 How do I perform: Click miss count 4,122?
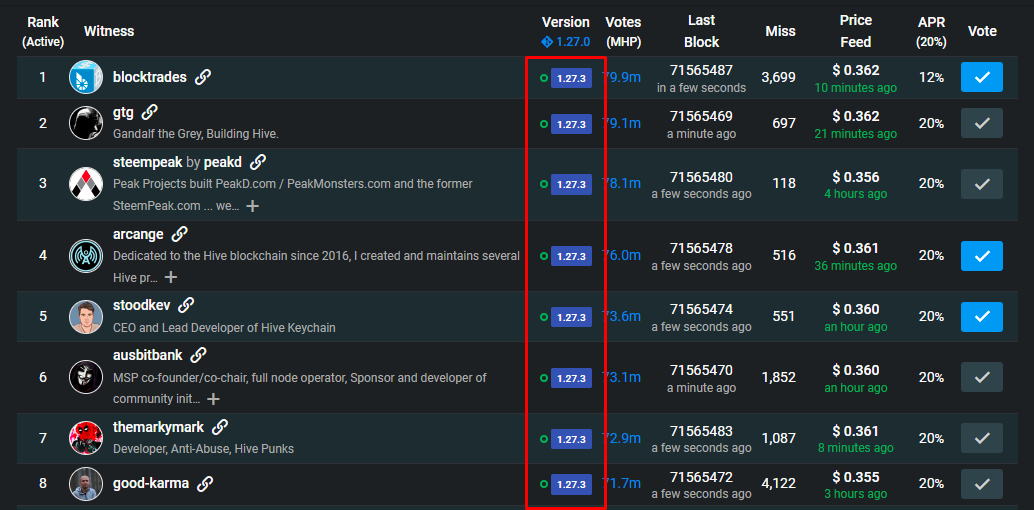[778, 484]
